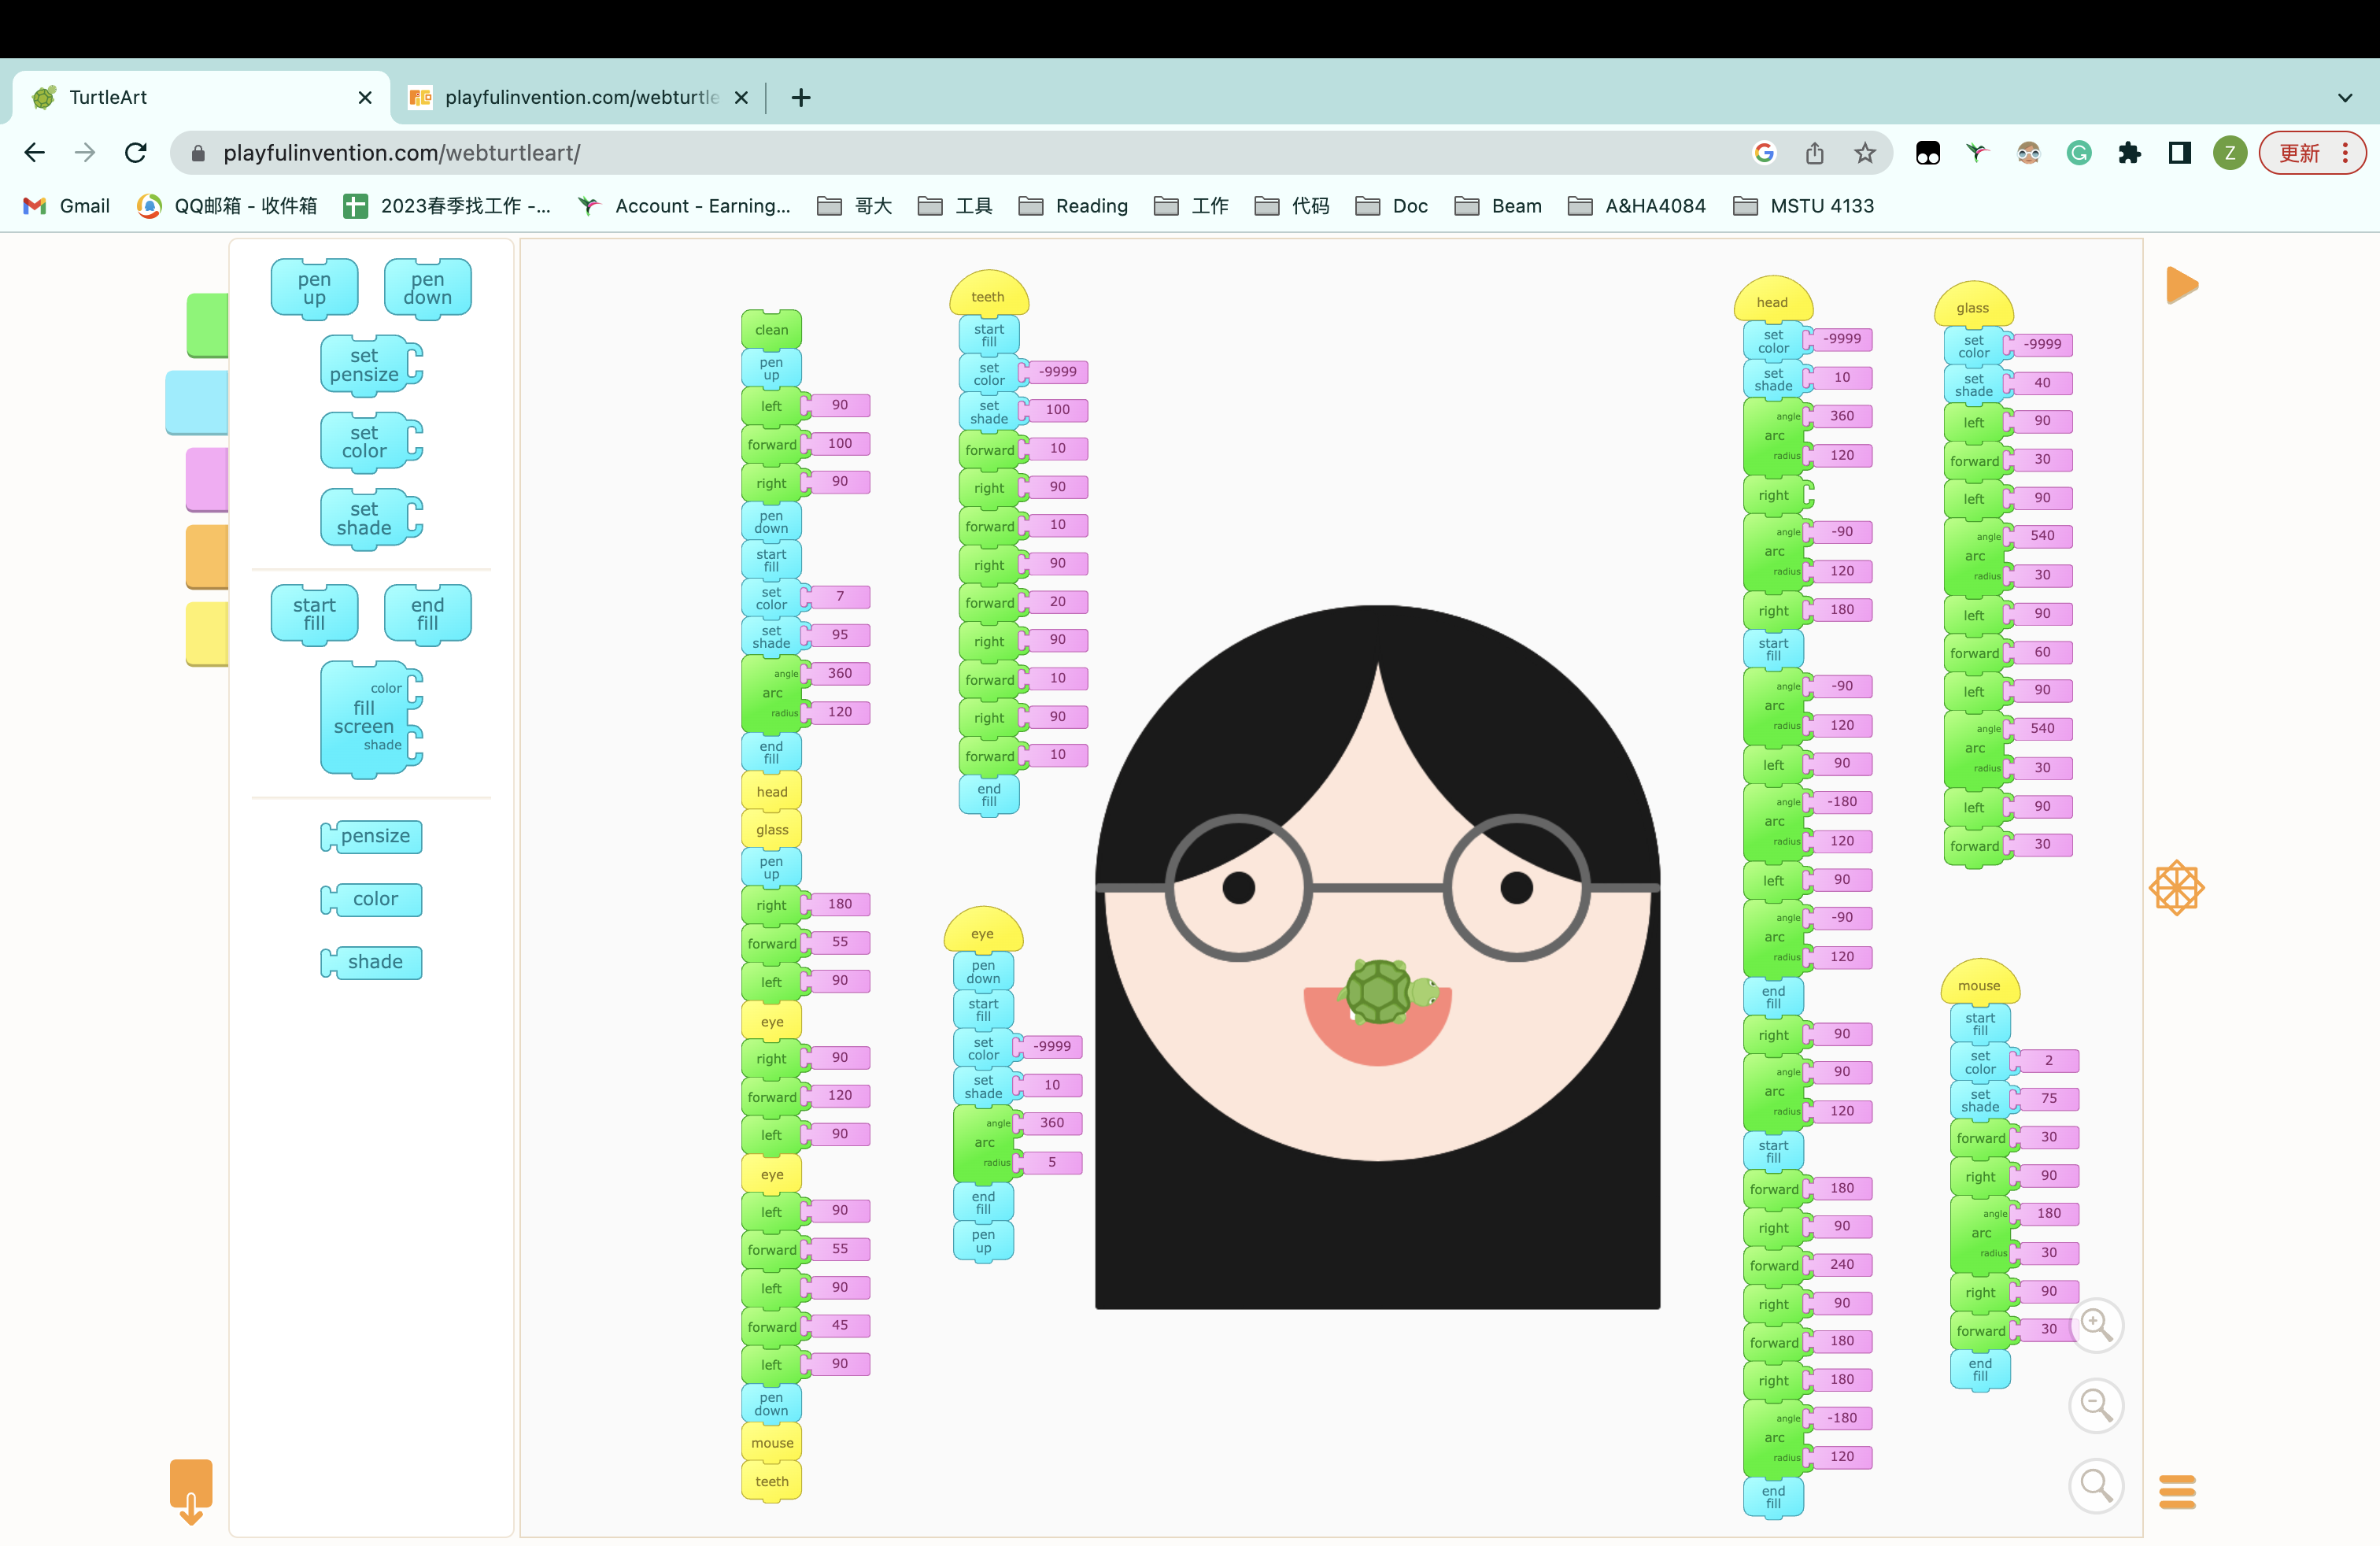Open Chrome extensions puzzle icon

(2129, 153)
